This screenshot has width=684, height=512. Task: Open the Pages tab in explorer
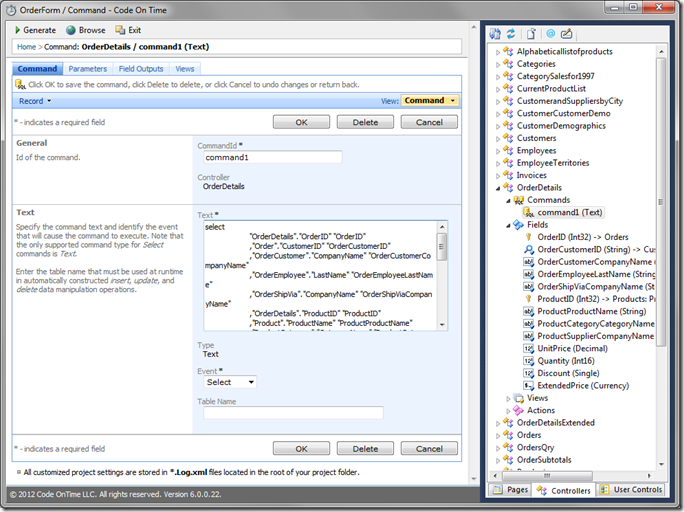510,490
